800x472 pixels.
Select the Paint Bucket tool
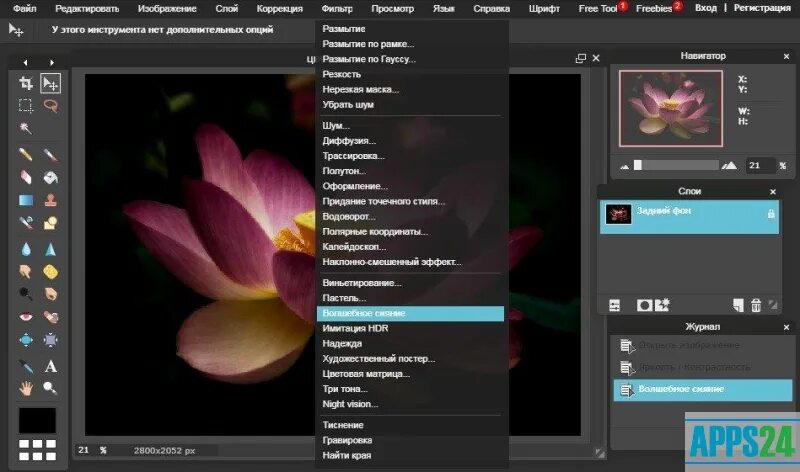51,177
